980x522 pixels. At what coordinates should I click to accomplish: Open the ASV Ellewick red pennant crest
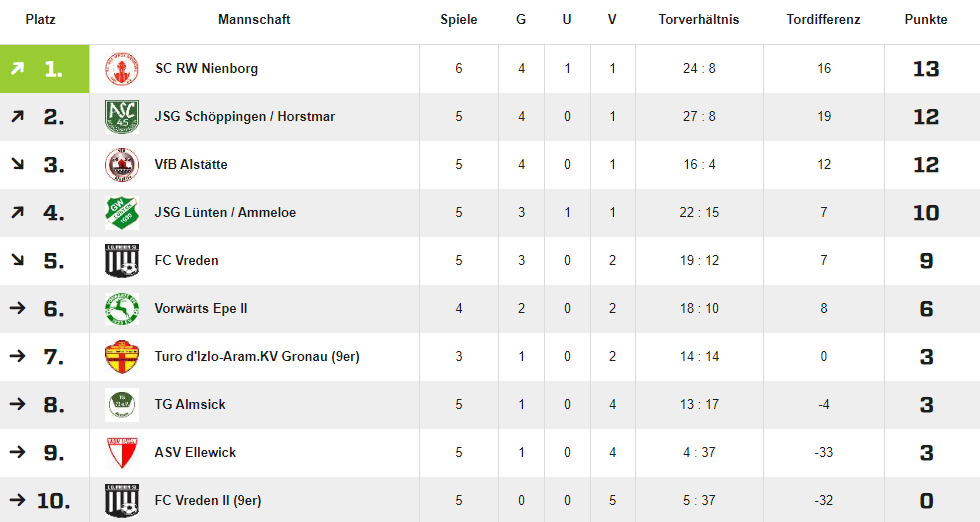pyautogui.click(x=122, y=453)
